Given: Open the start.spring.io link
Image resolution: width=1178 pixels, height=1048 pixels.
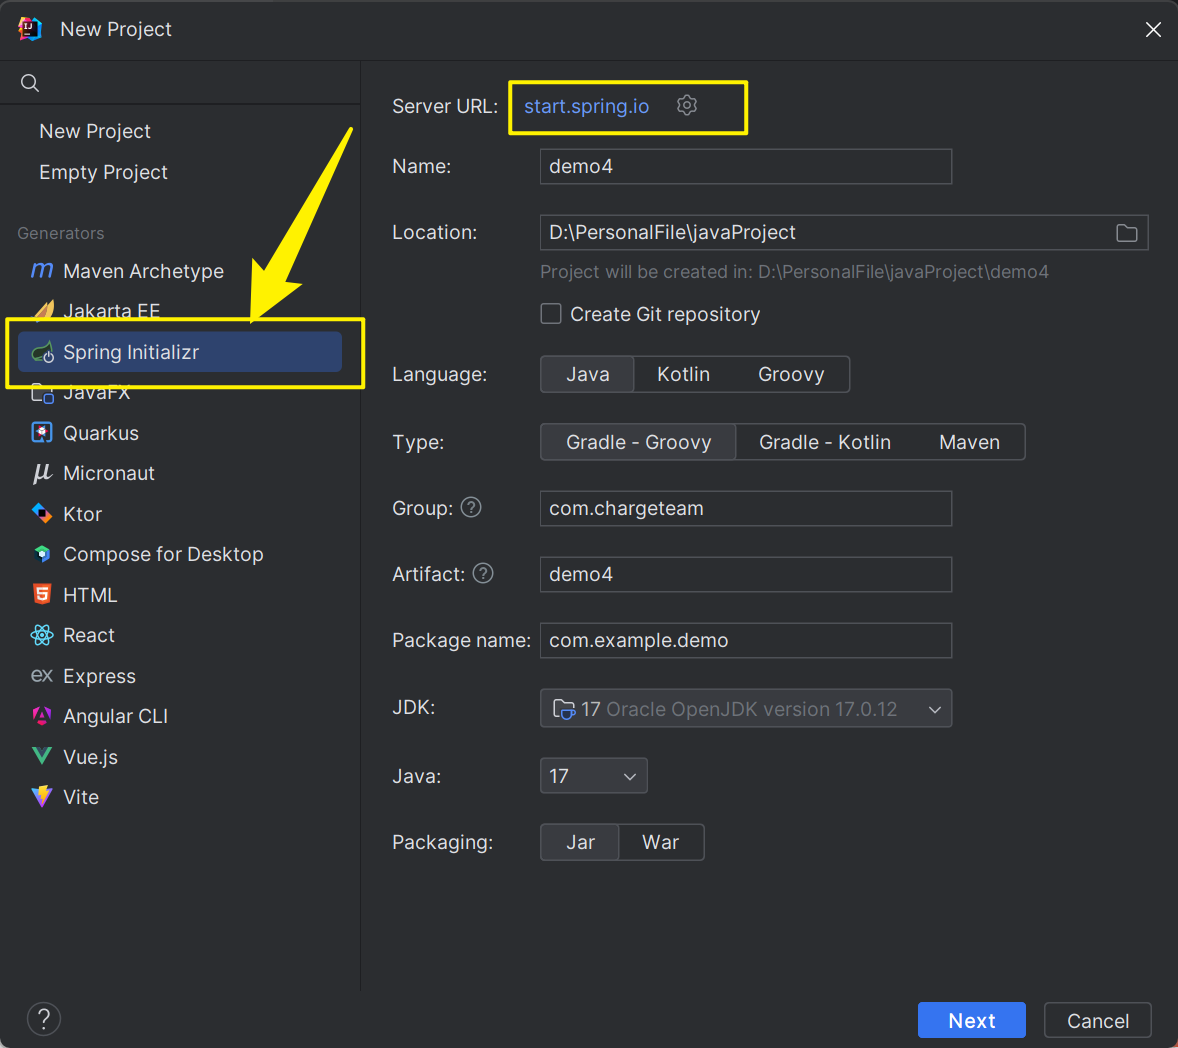Looking at the screenshot, I should coord(586,106).
